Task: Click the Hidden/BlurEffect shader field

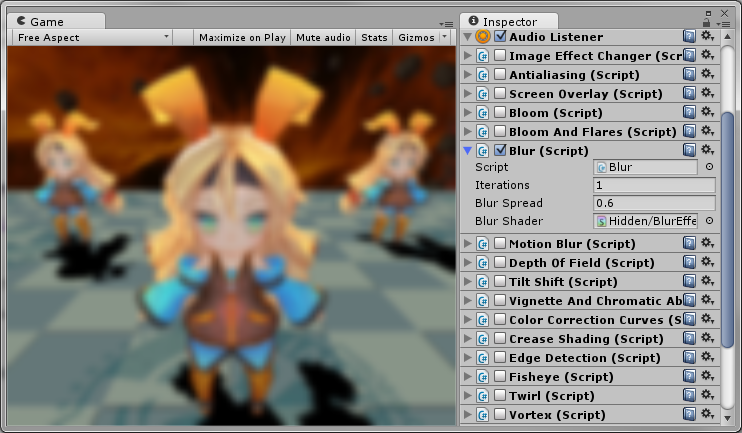Action: (x=645, y=221)
